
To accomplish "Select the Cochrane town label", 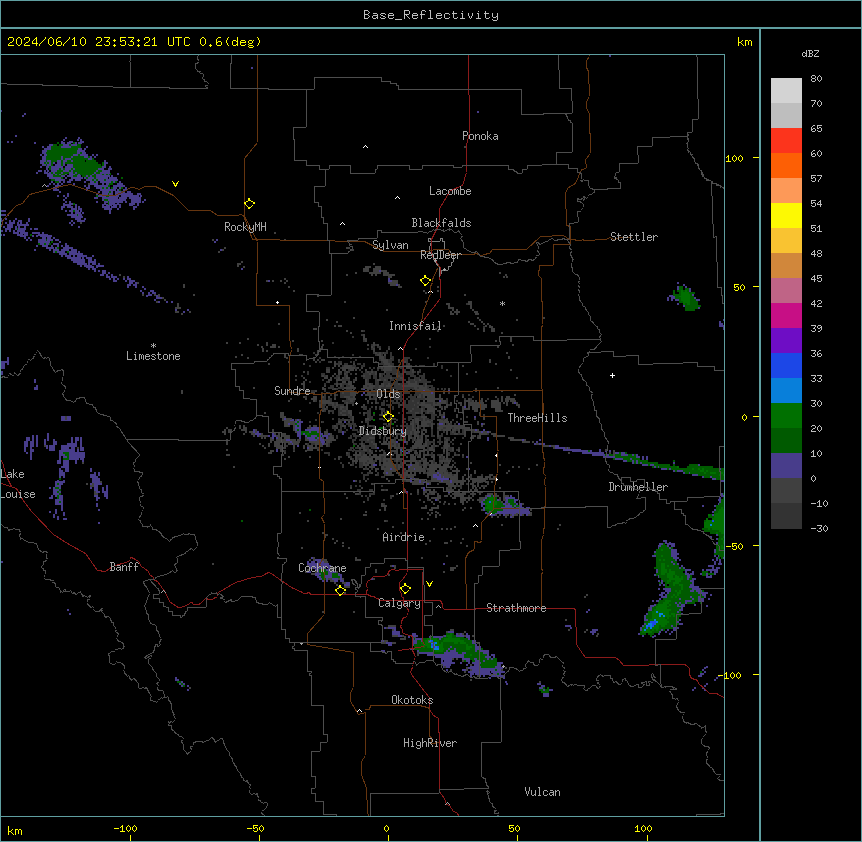I will (322, 568).
